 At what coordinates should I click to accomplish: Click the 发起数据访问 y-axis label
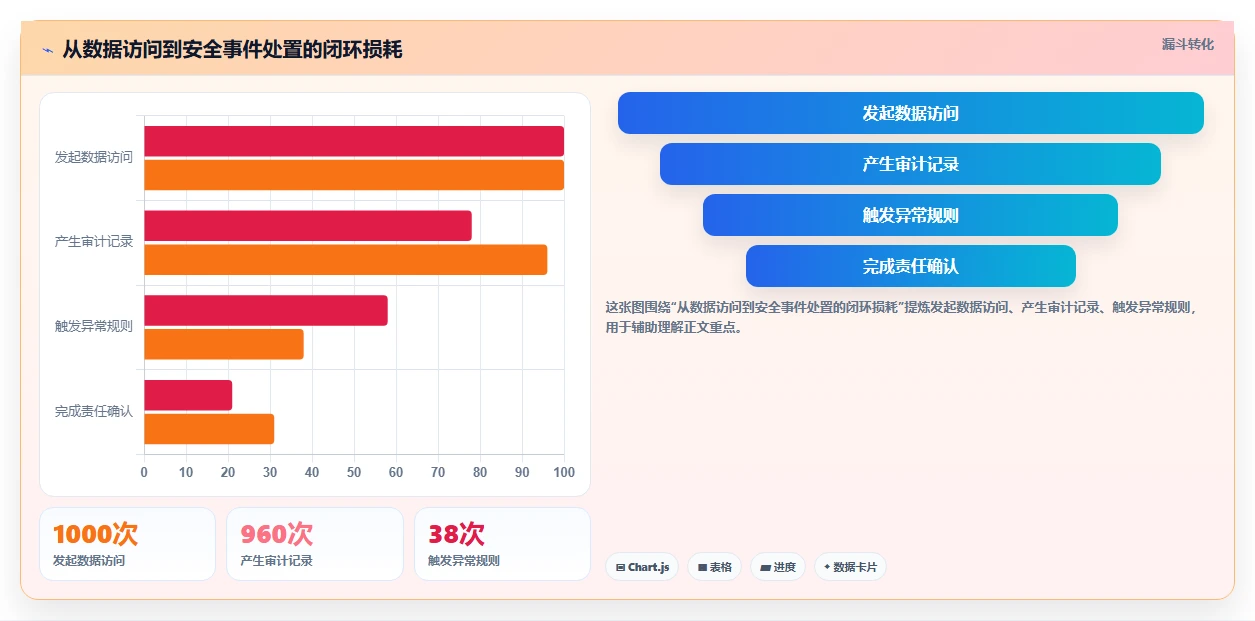pyautogui.click(x=94, y=158)
